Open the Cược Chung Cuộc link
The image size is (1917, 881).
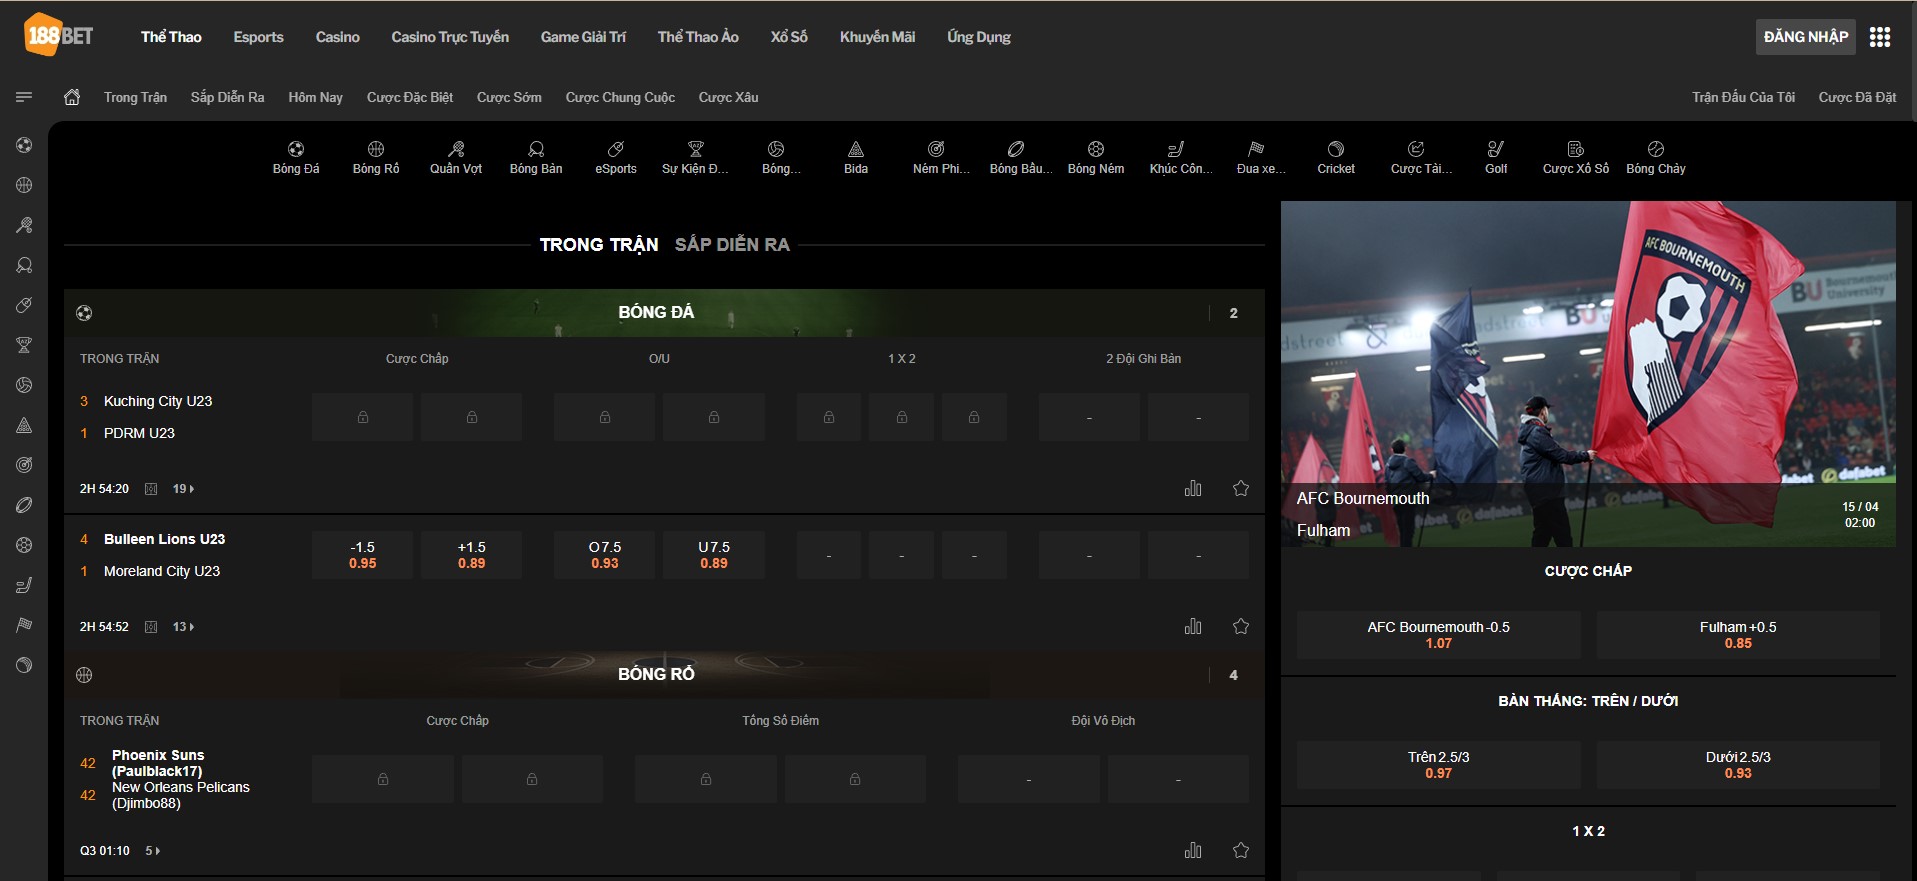coord(620,97)
